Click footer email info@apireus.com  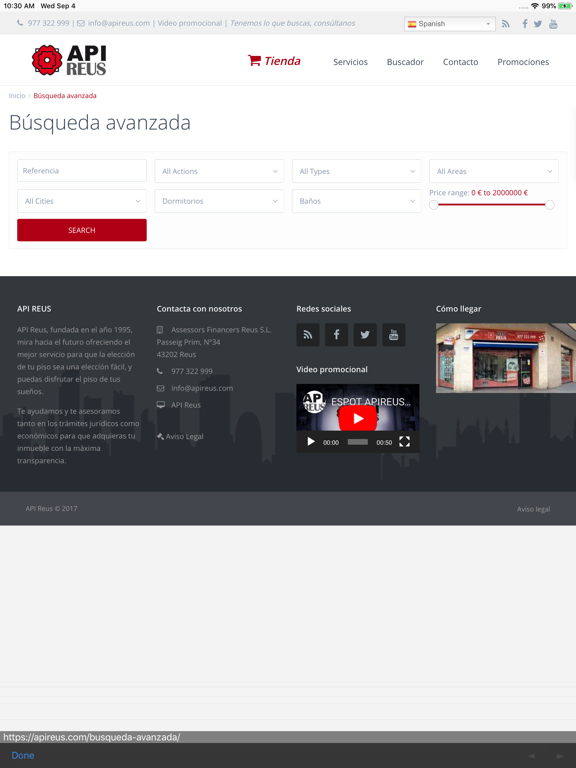click(x=202, y=388)
